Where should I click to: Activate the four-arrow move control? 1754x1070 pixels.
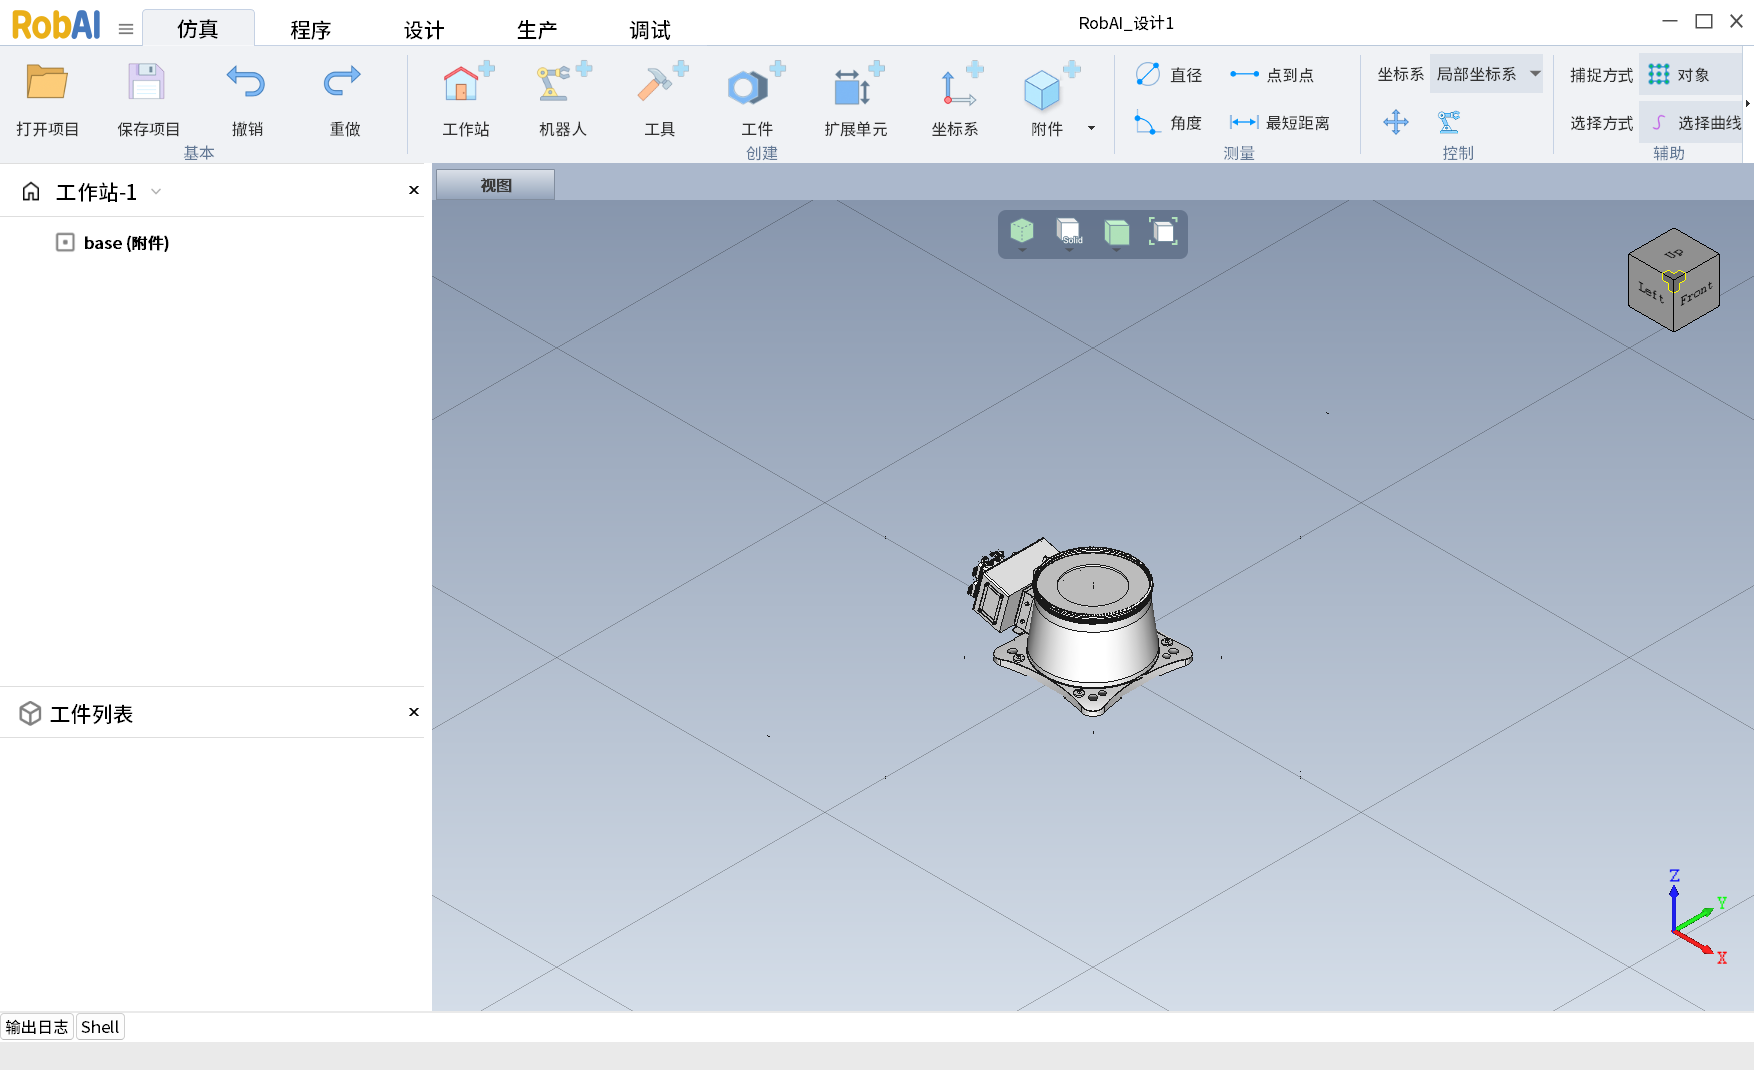(x=1396, y=122)
